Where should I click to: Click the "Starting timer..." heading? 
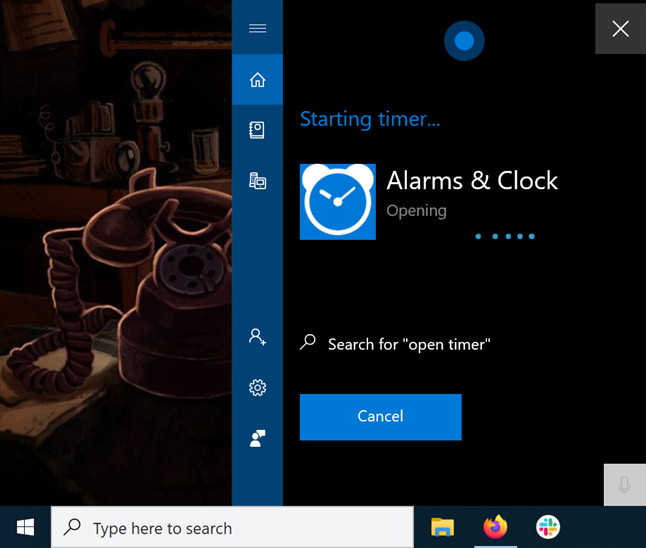point(370,119)
